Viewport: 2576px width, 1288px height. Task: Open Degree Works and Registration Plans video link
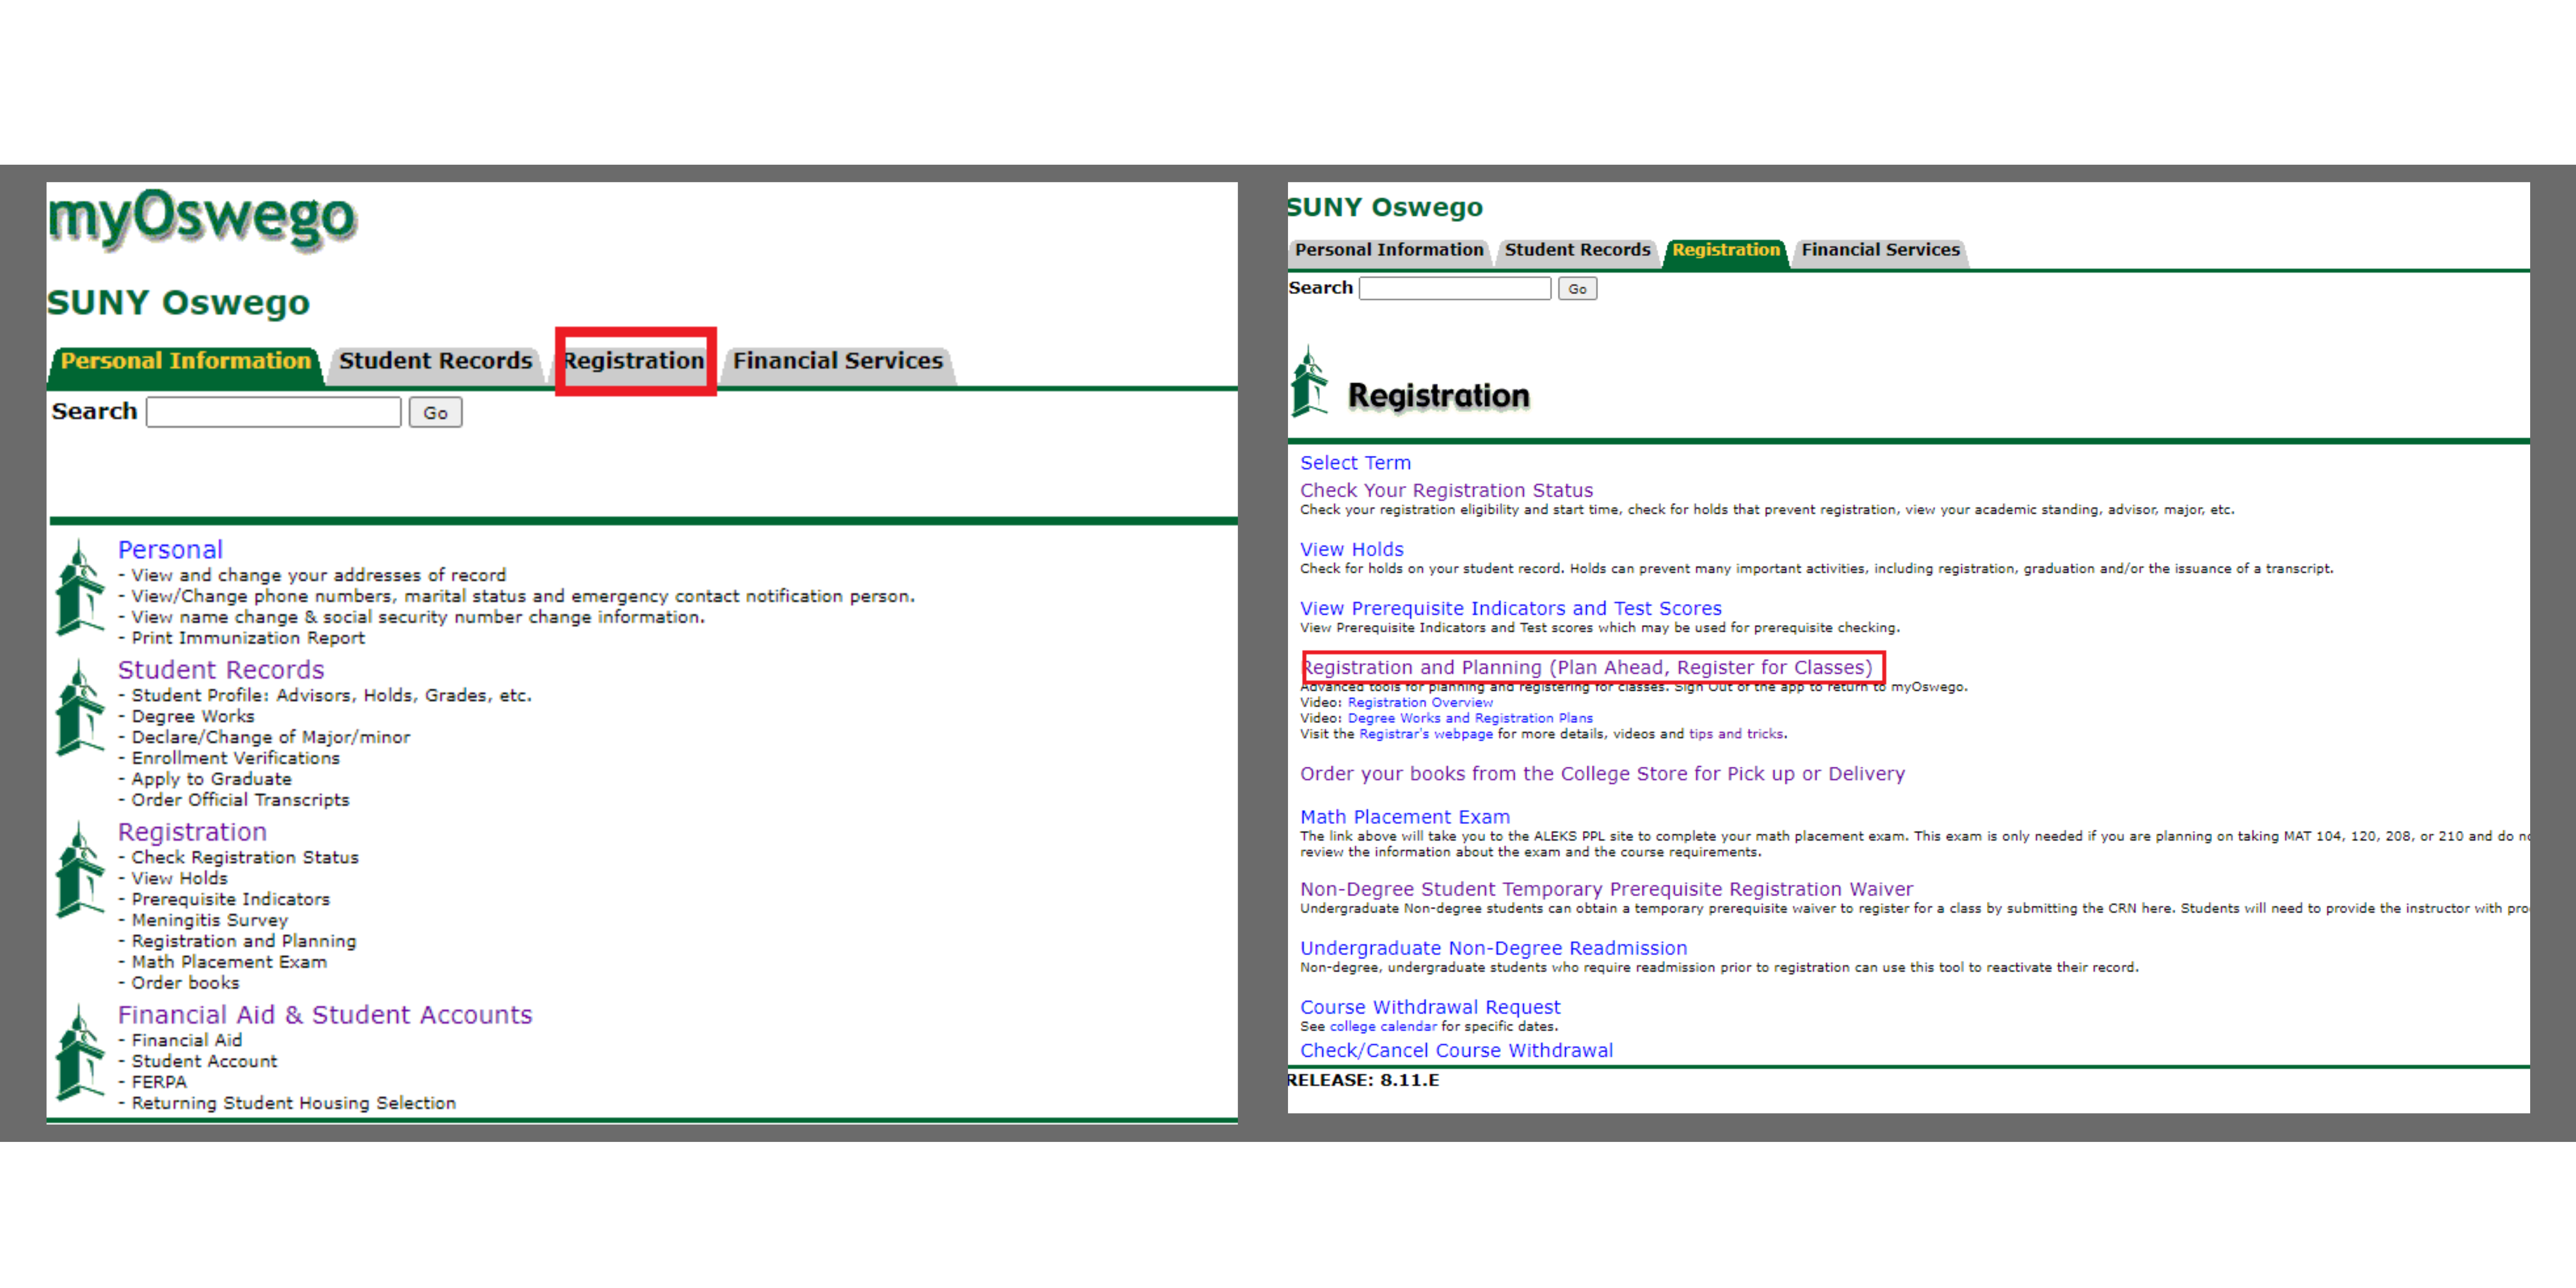click(x=1470, y=718)
